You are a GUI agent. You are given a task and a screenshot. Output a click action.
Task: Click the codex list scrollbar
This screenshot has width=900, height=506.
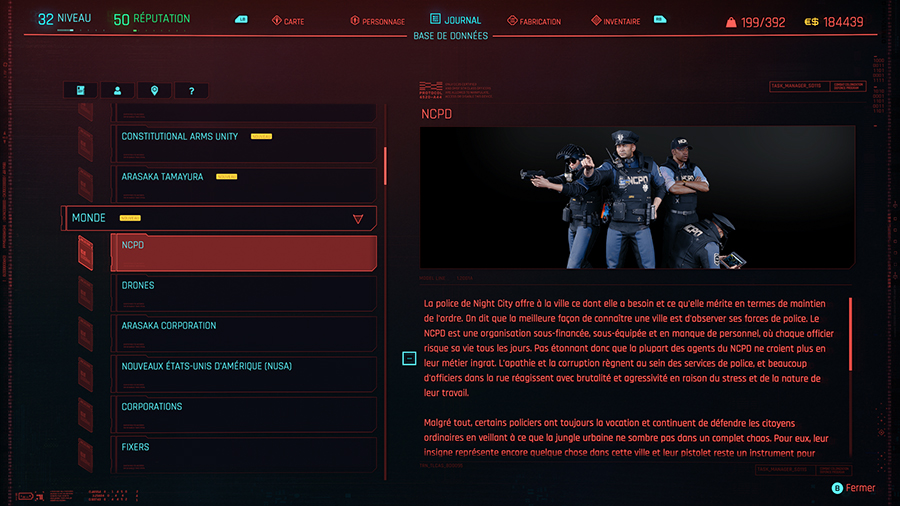[x=385, y=160]
